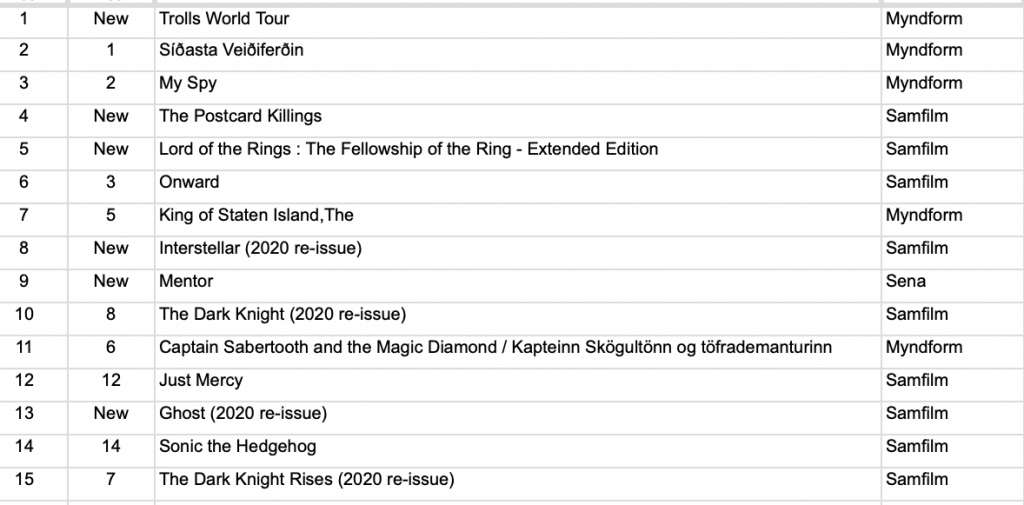
Task: Select the New cell beside Mentor
Action: pyautogui.click(x=111, y=281)
